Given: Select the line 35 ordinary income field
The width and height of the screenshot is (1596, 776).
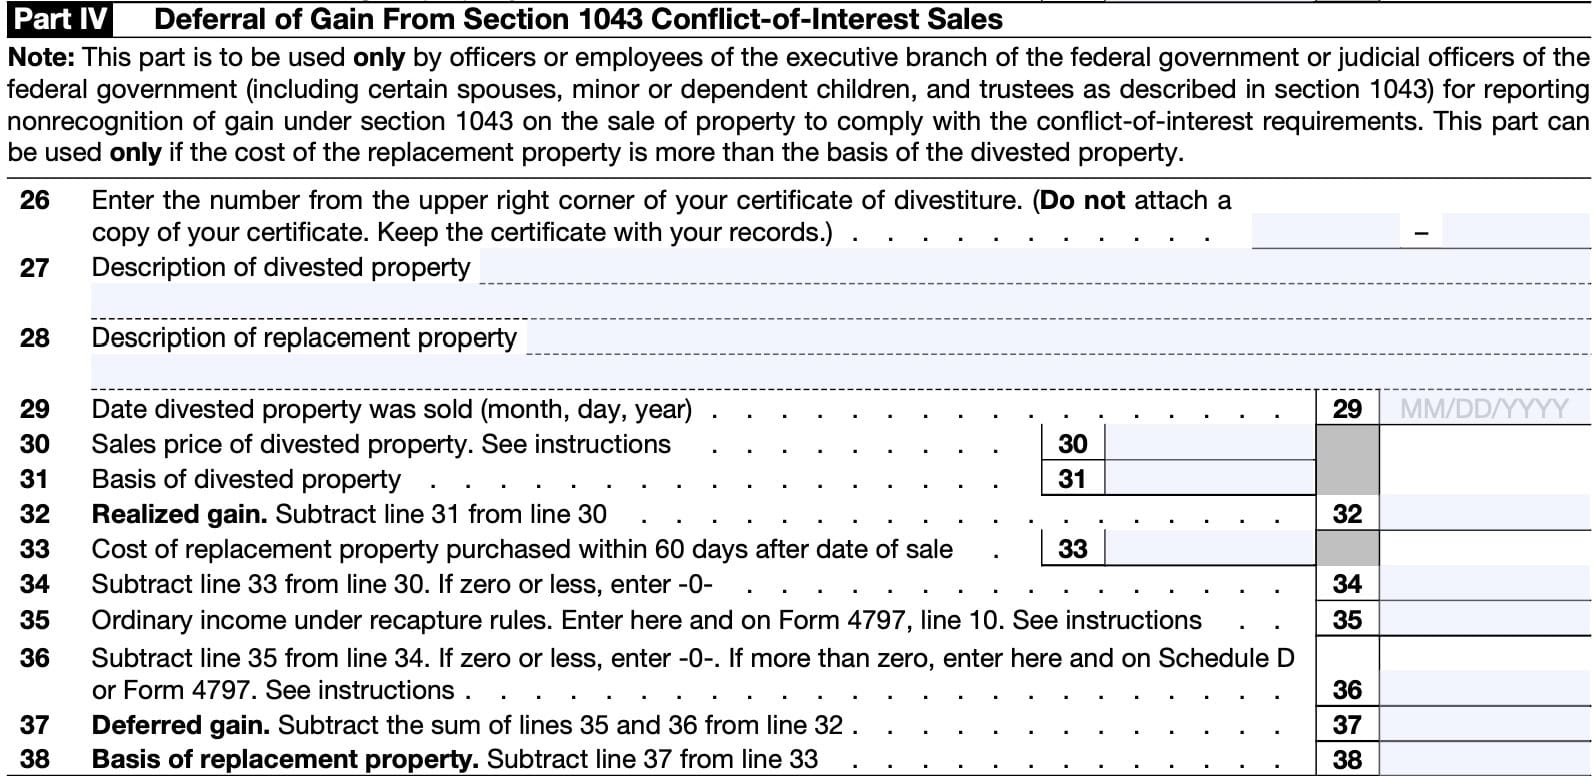Looking at the screenshot, I should [x=1485, y=620].
